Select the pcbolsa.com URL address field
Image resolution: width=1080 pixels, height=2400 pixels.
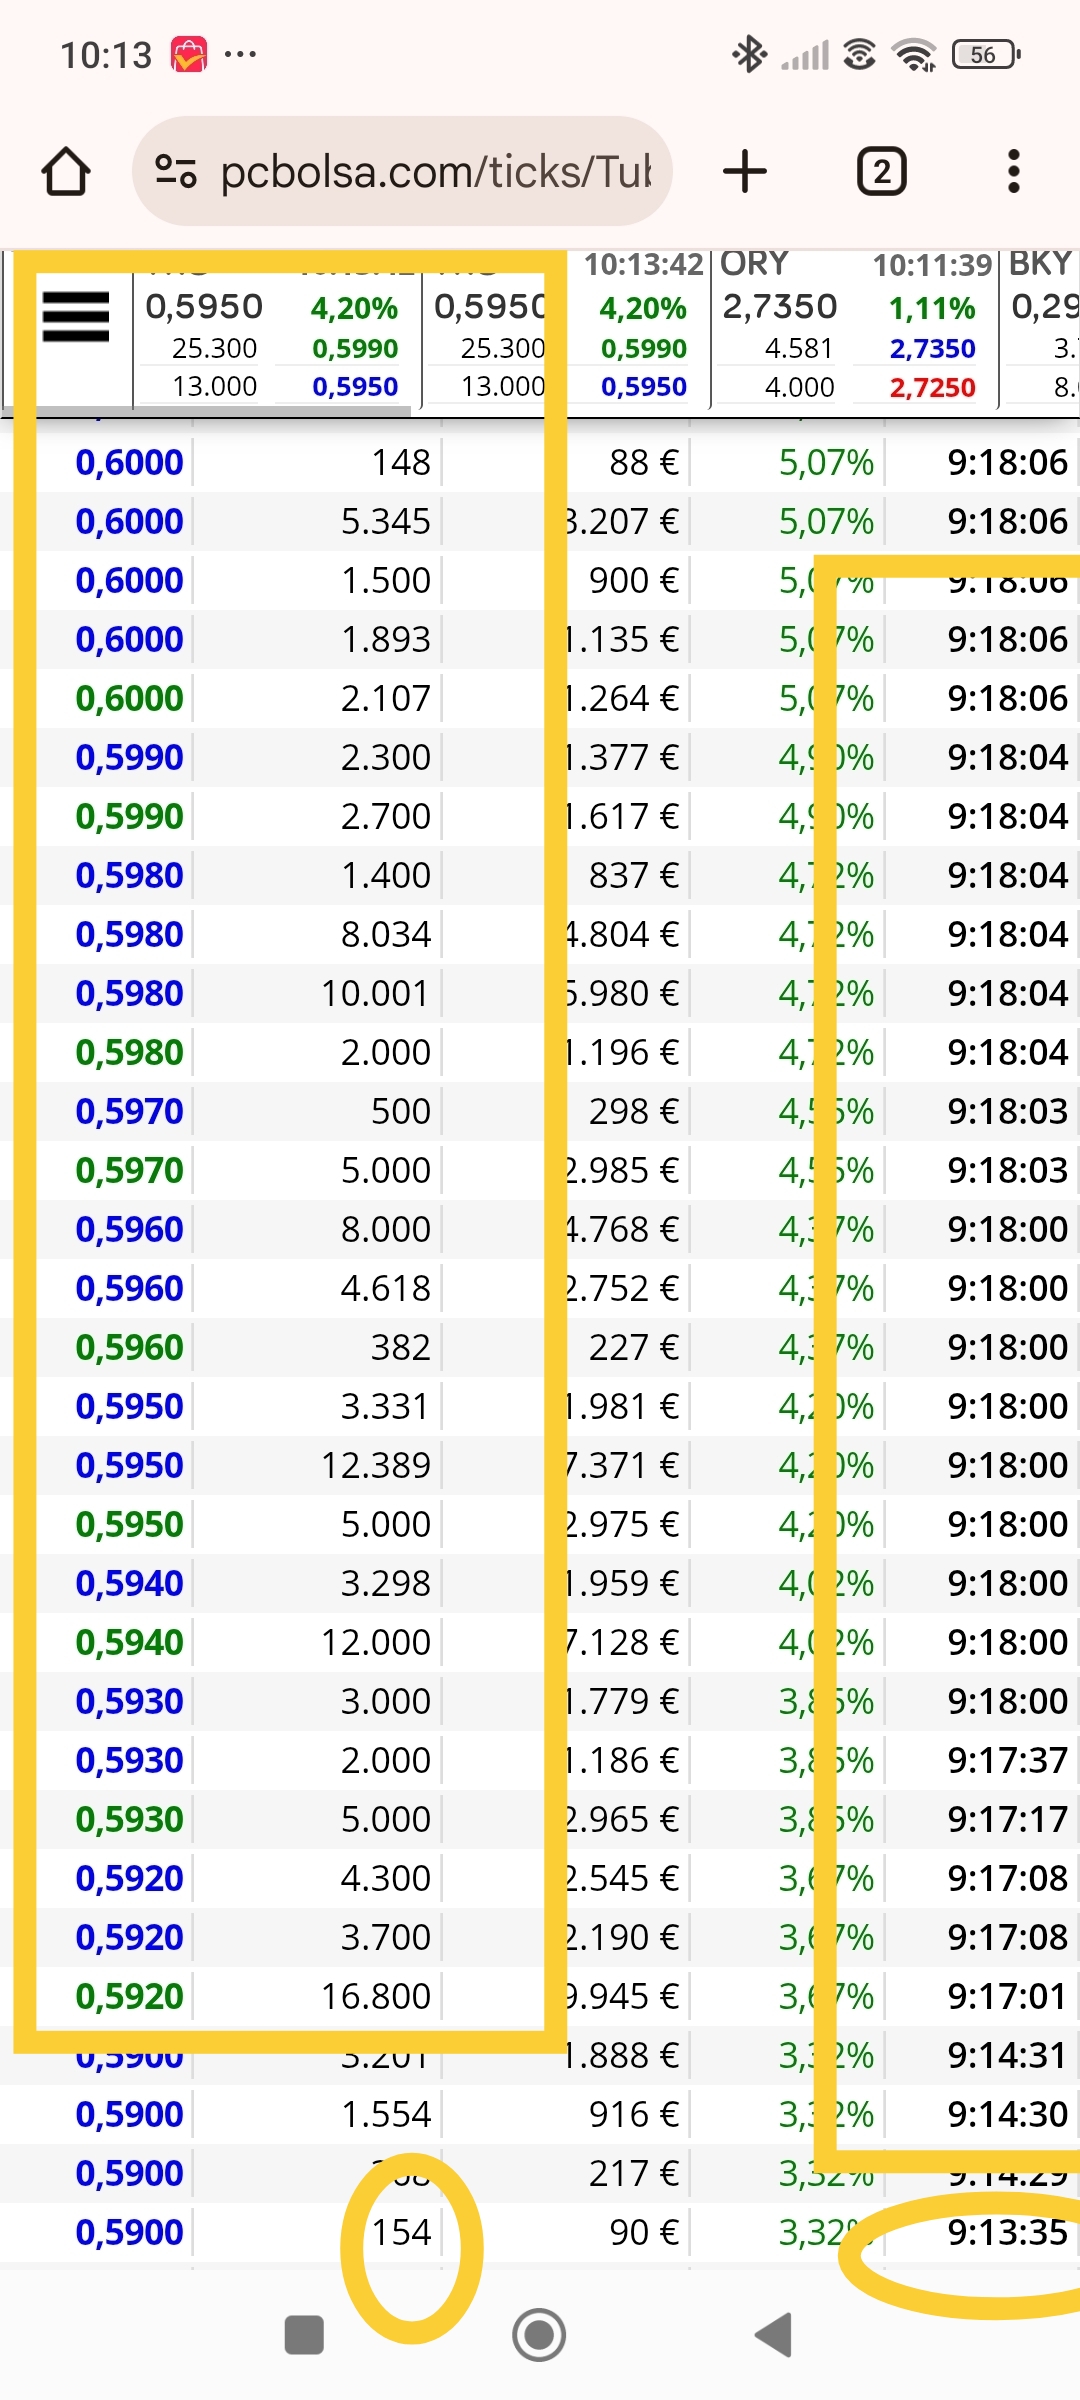coord(402,171)
